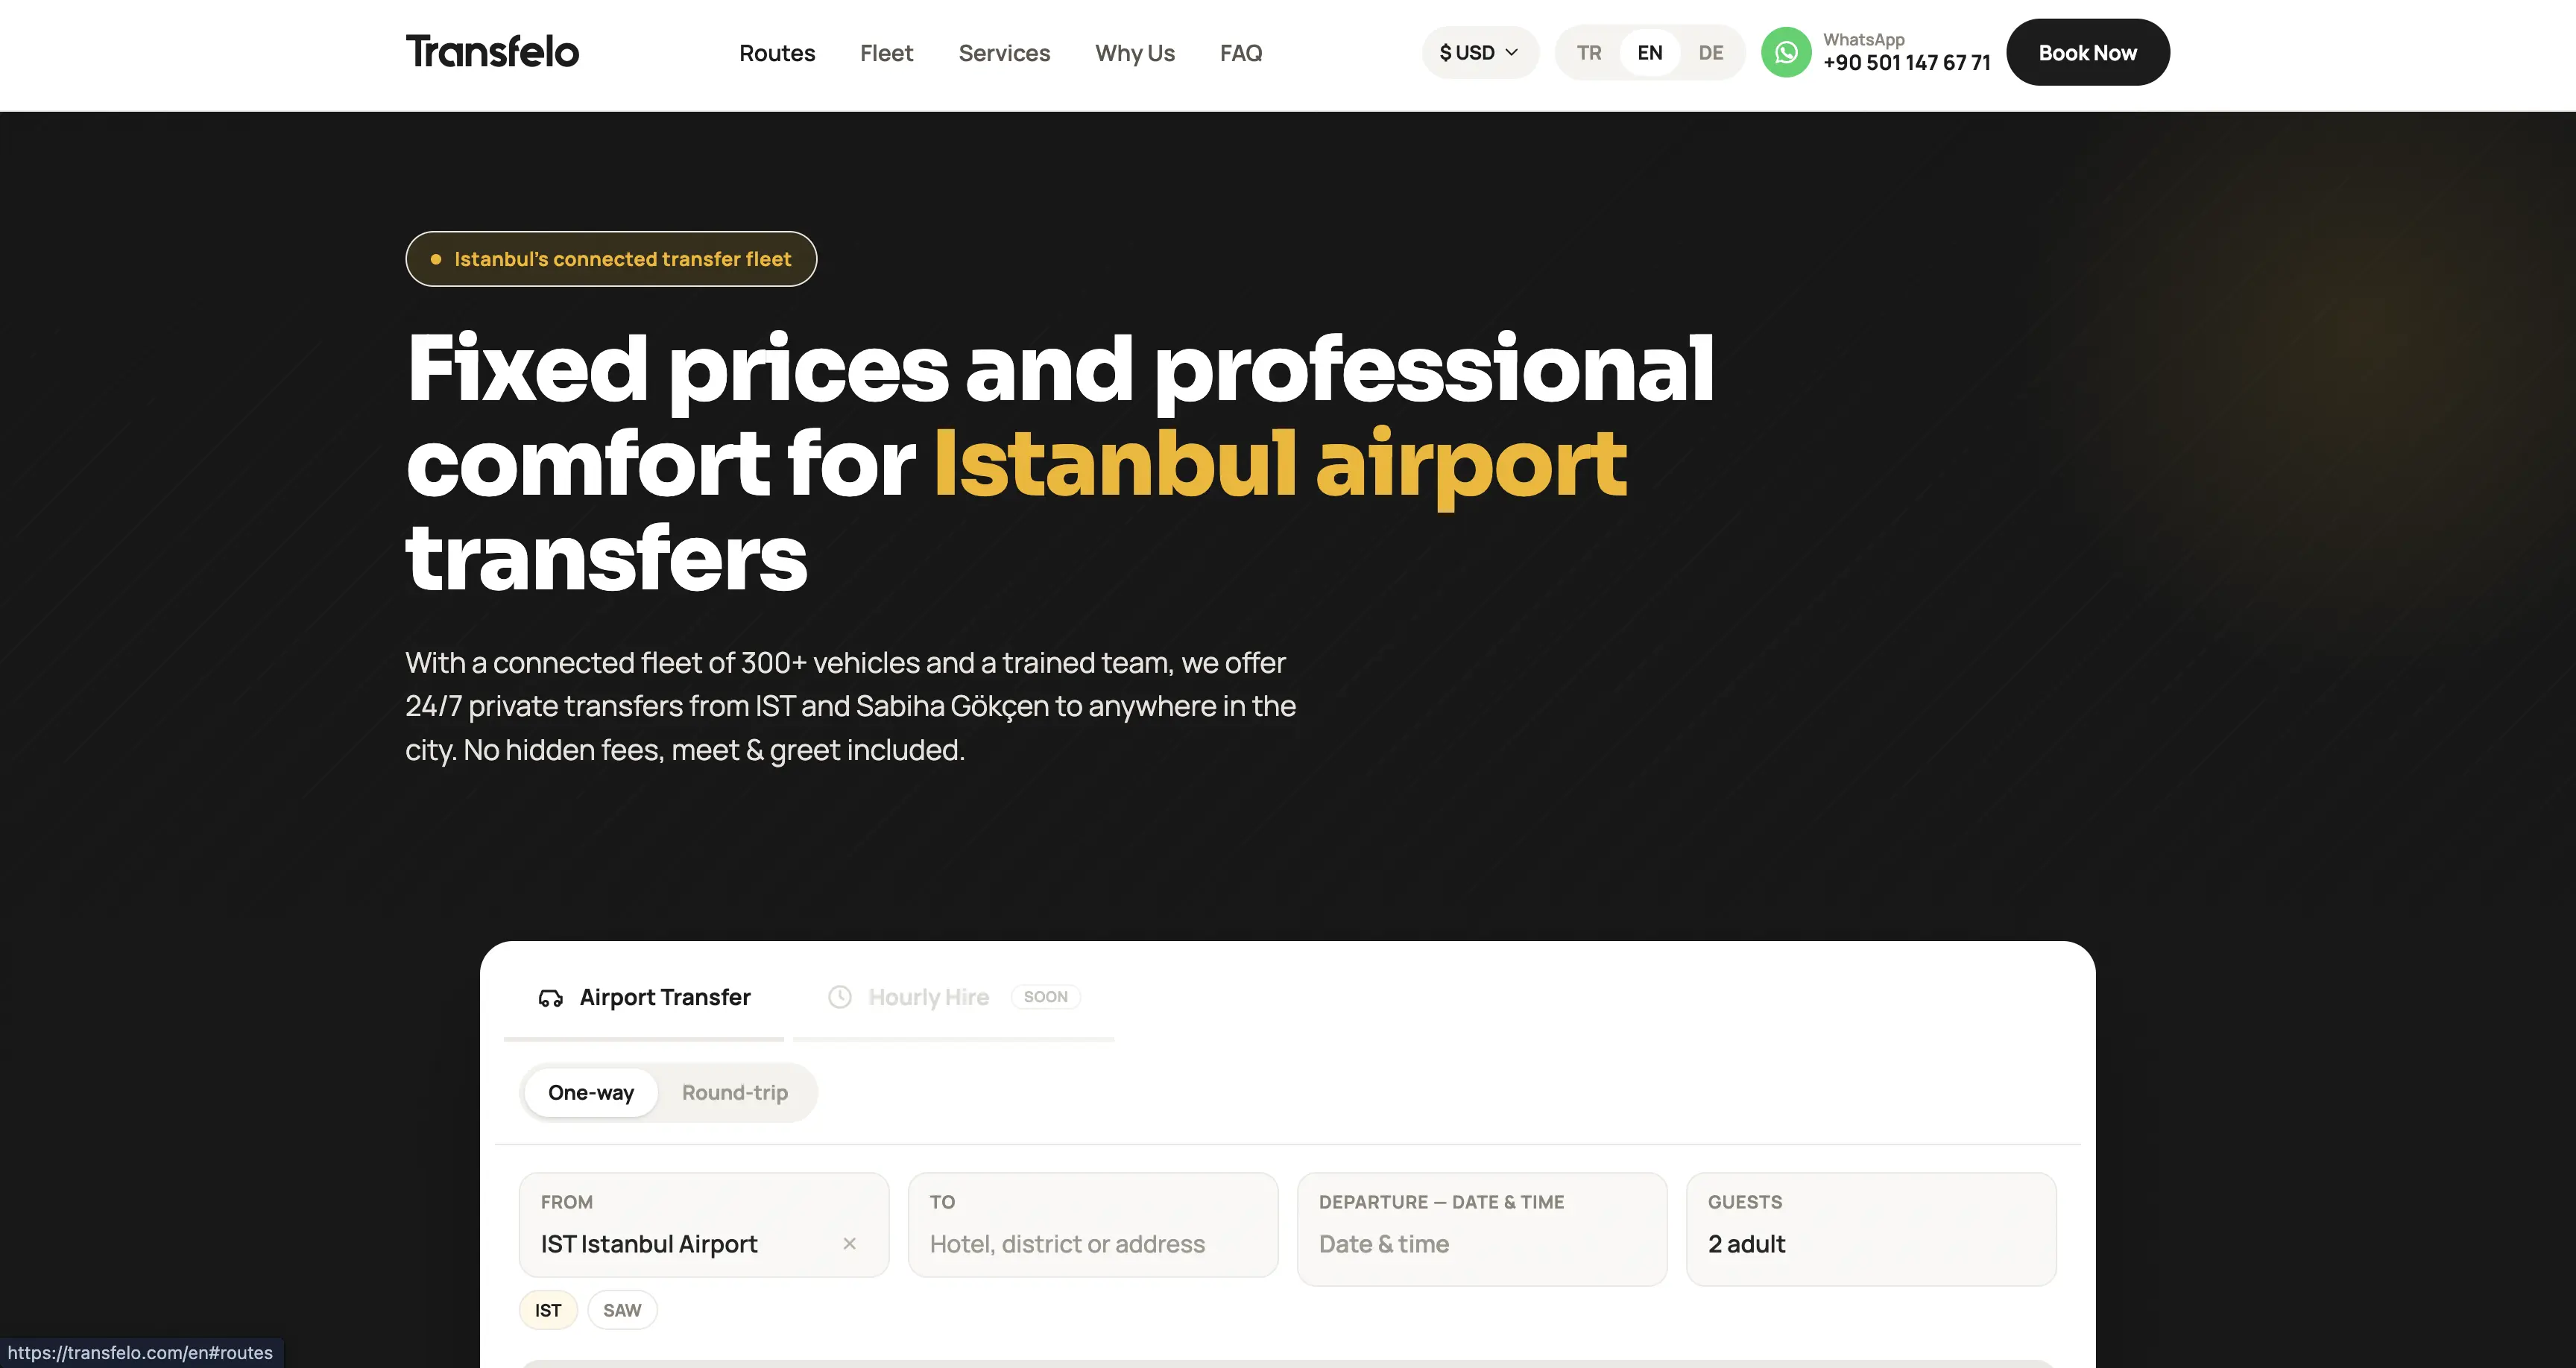Select the SAW airport chip
This screenshot has height=1368, width=2576.
coord(622,1310)
